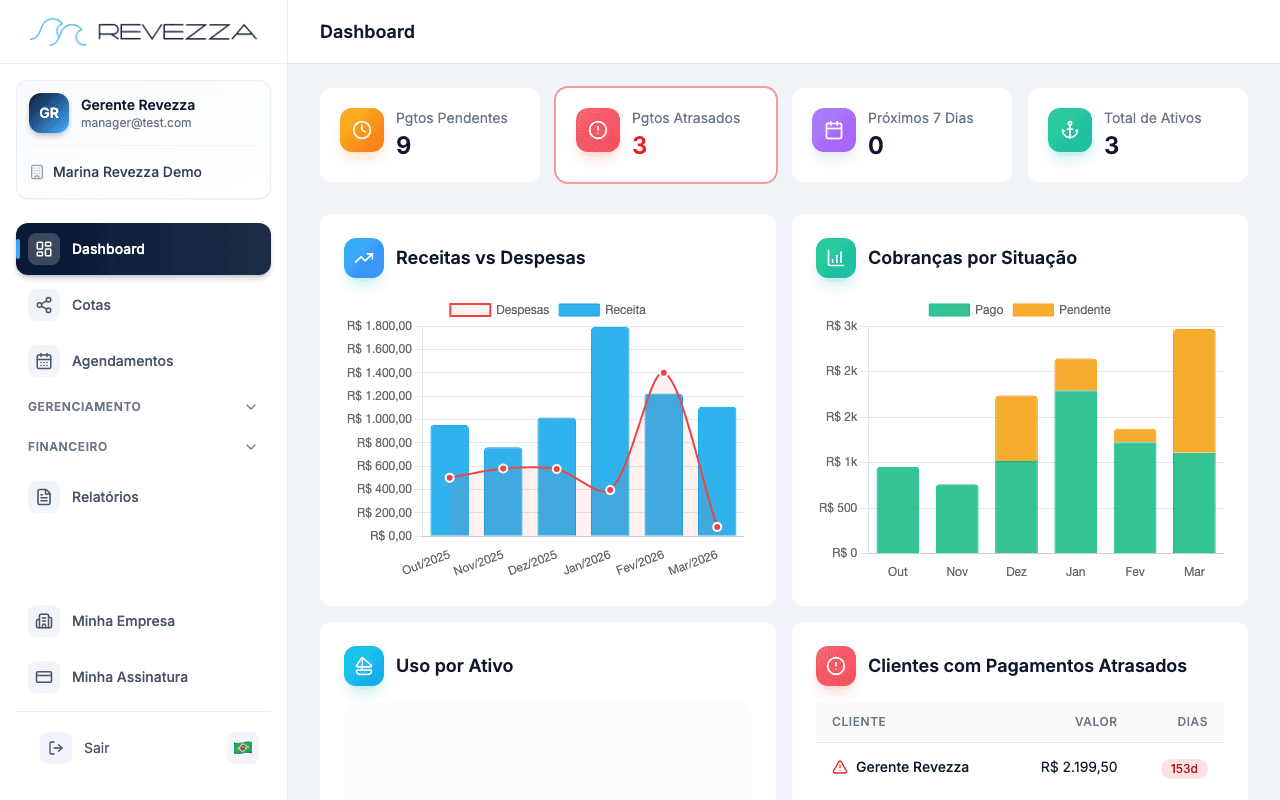Image resolution: width=1280 pixels, height=800 pixels.
Task: Go to Cotas in the sidebar
Action: tap(143, 305)
